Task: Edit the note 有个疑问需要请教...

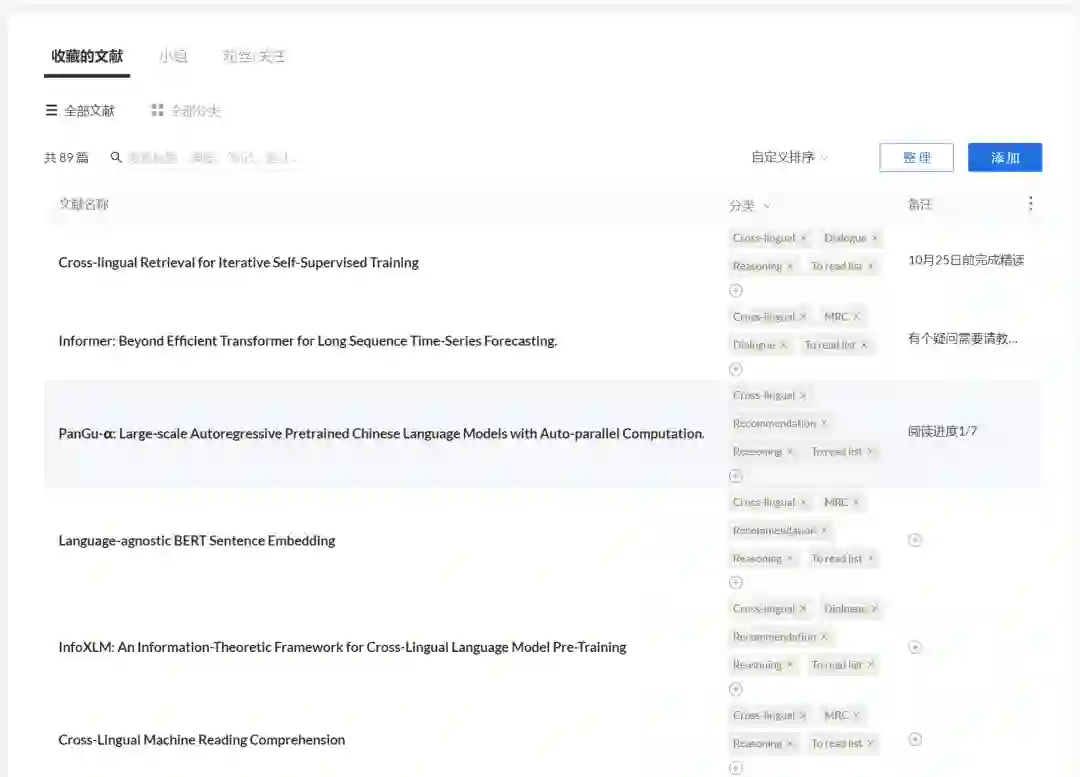Action: [962, 338]
